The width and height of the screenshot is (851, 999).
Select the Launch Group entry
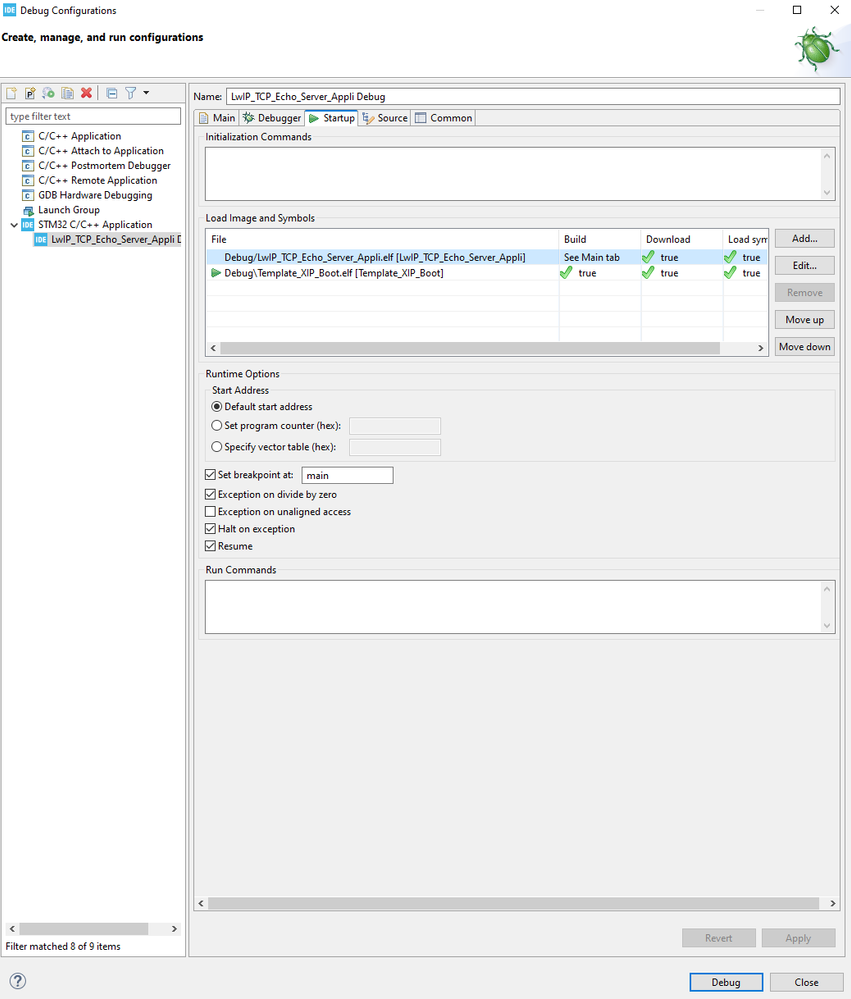[69, 210]
